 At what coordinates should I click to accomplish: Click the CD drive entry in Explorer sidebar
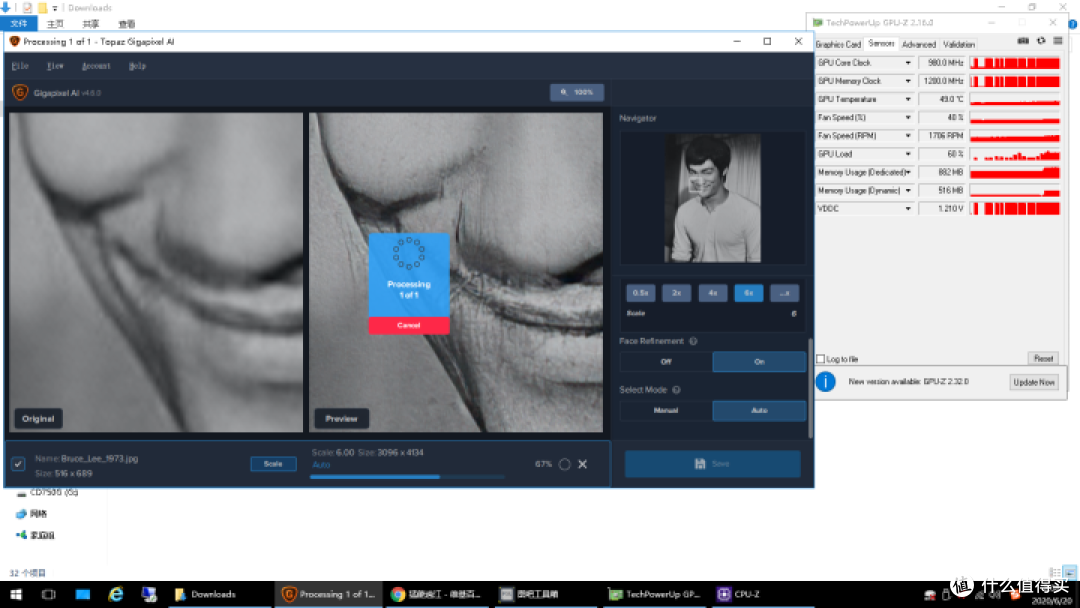point(48,492)
